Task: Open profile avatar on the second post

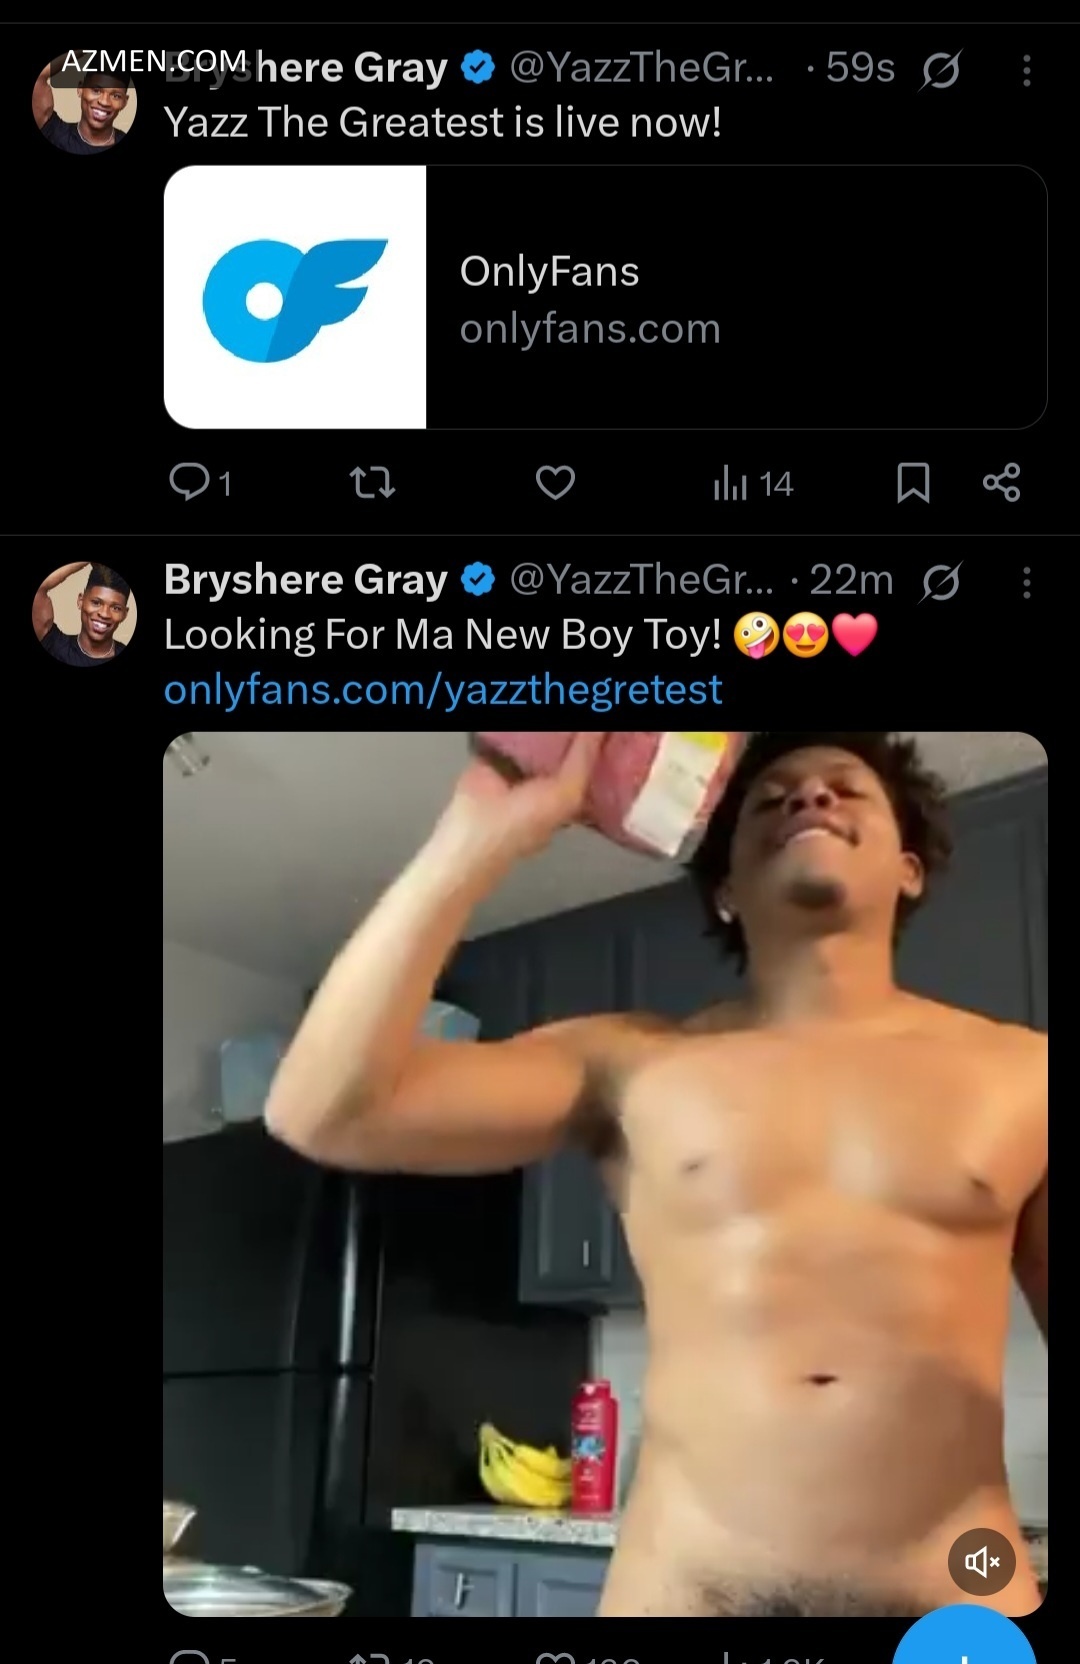Action: (x=84, y=613)
